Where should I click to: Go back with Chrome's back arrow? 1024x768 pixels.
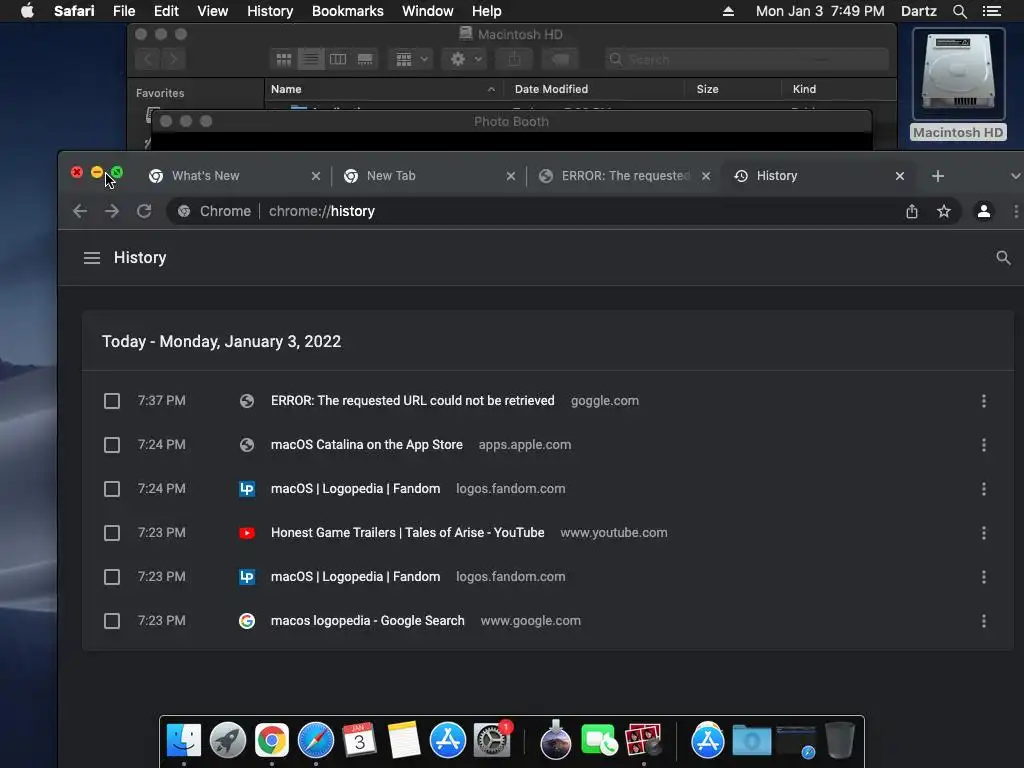(x=80, y=211)
